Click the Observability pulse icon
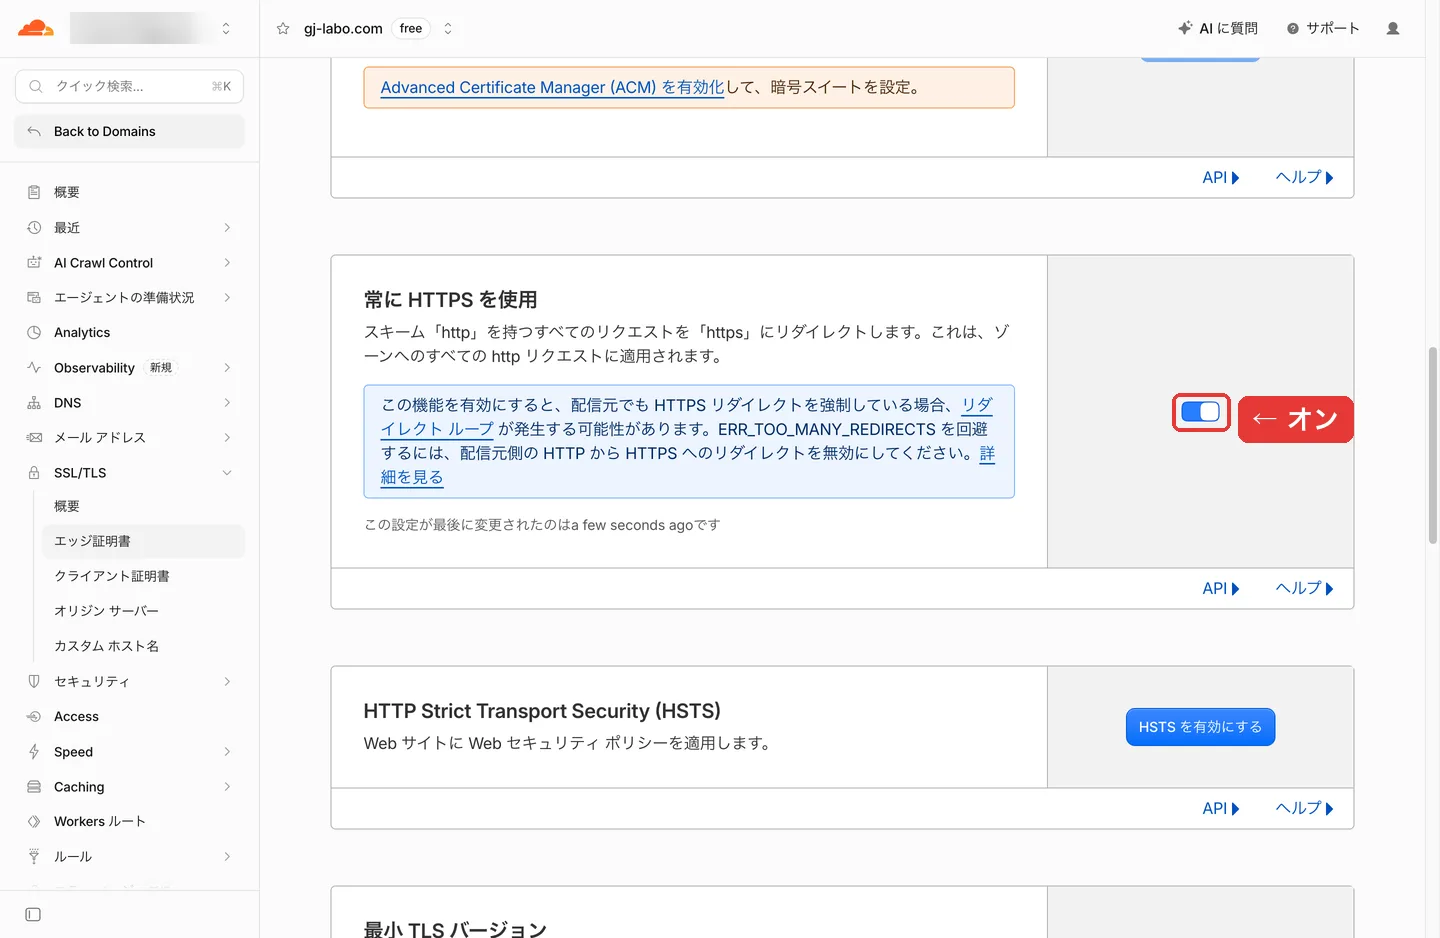 [34, 368]
